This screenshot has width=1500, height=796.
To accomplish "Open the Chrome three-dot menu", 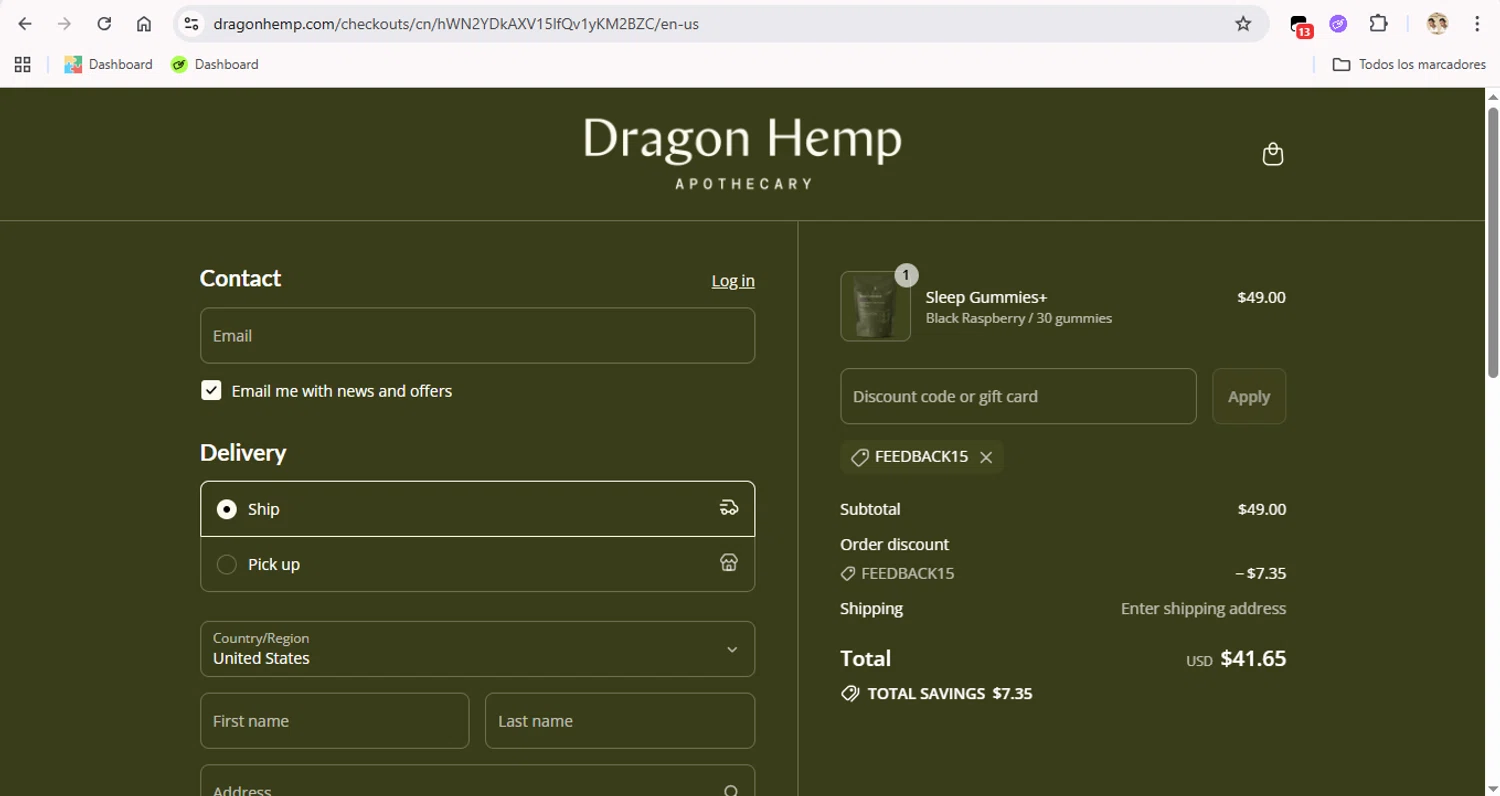I will point(1477,24).
